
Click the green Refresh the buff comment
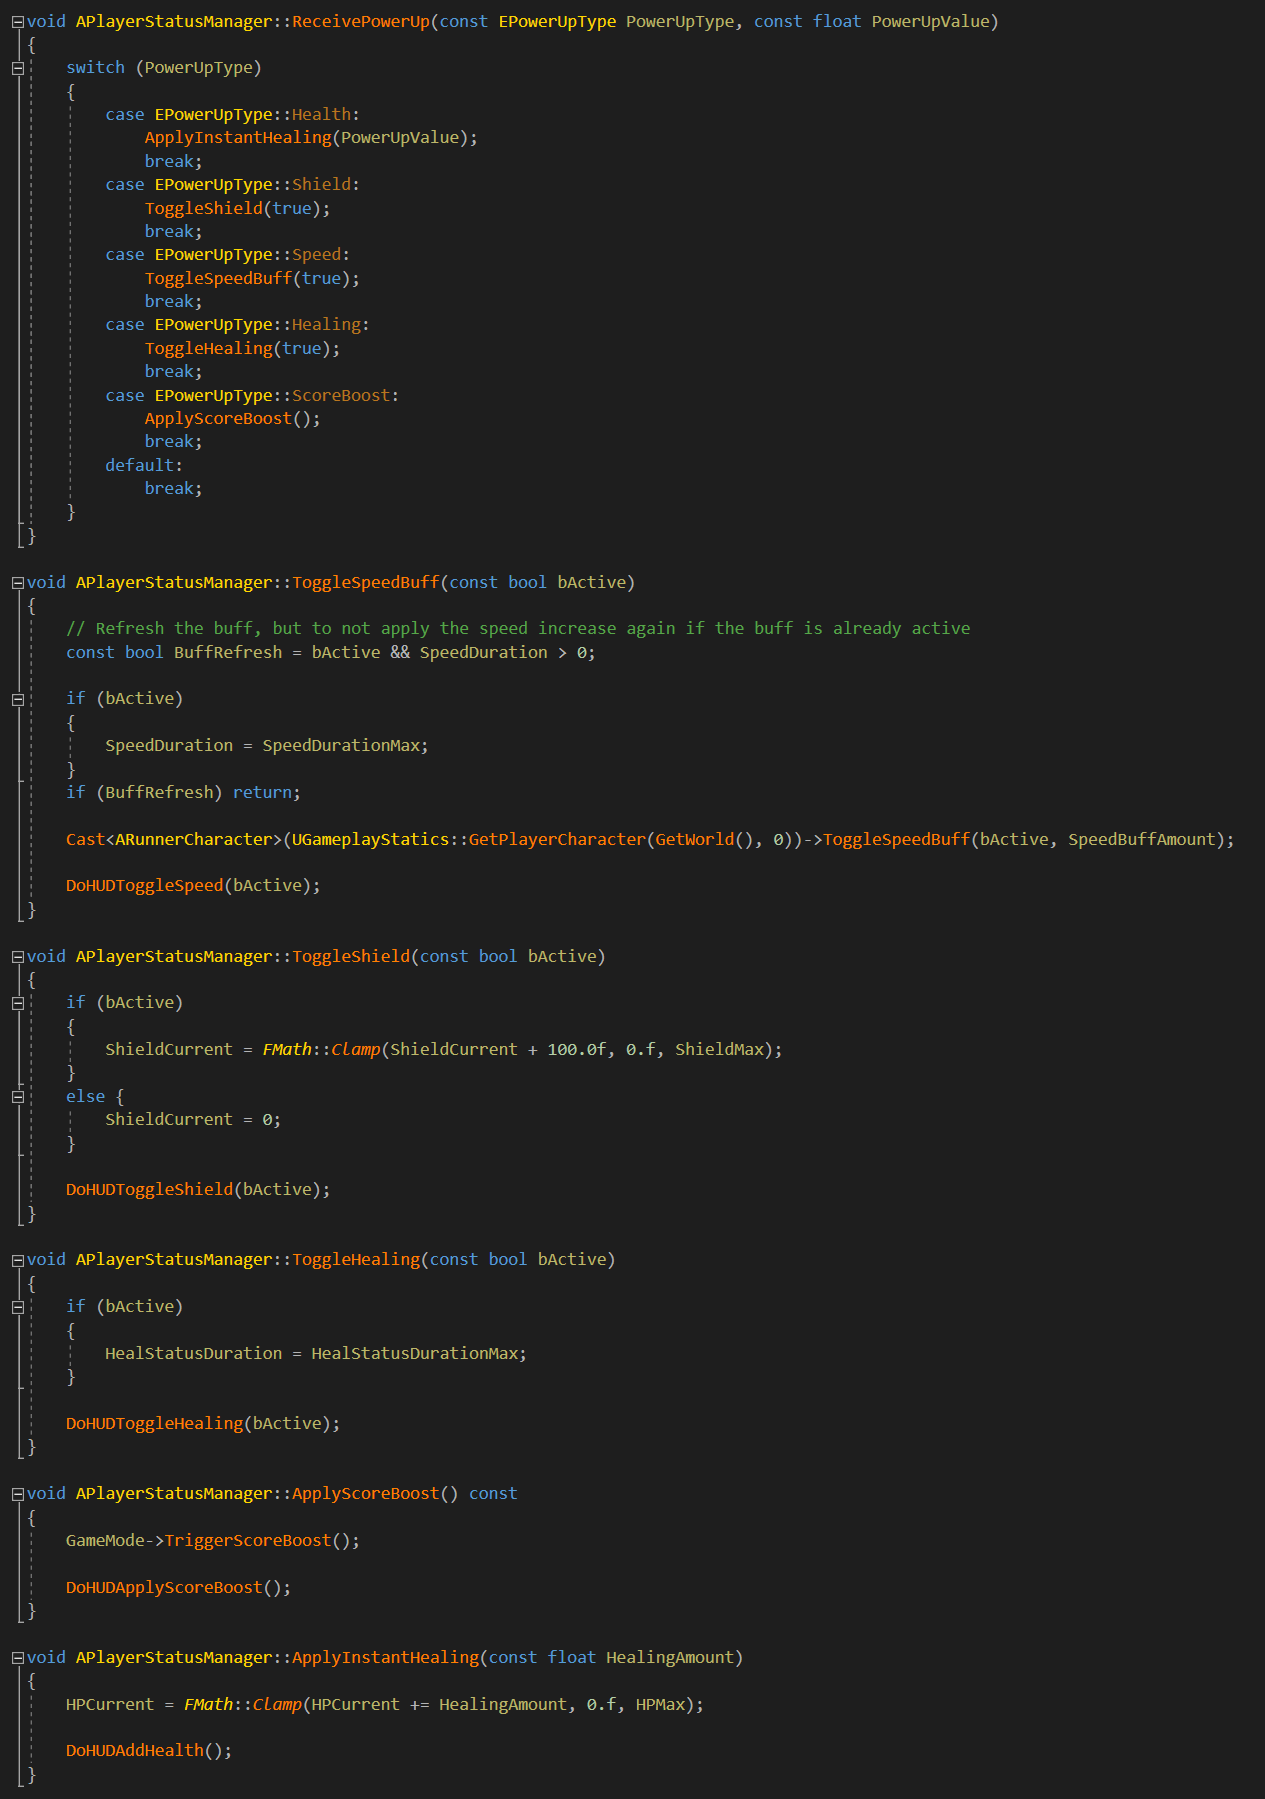[518, 629]
